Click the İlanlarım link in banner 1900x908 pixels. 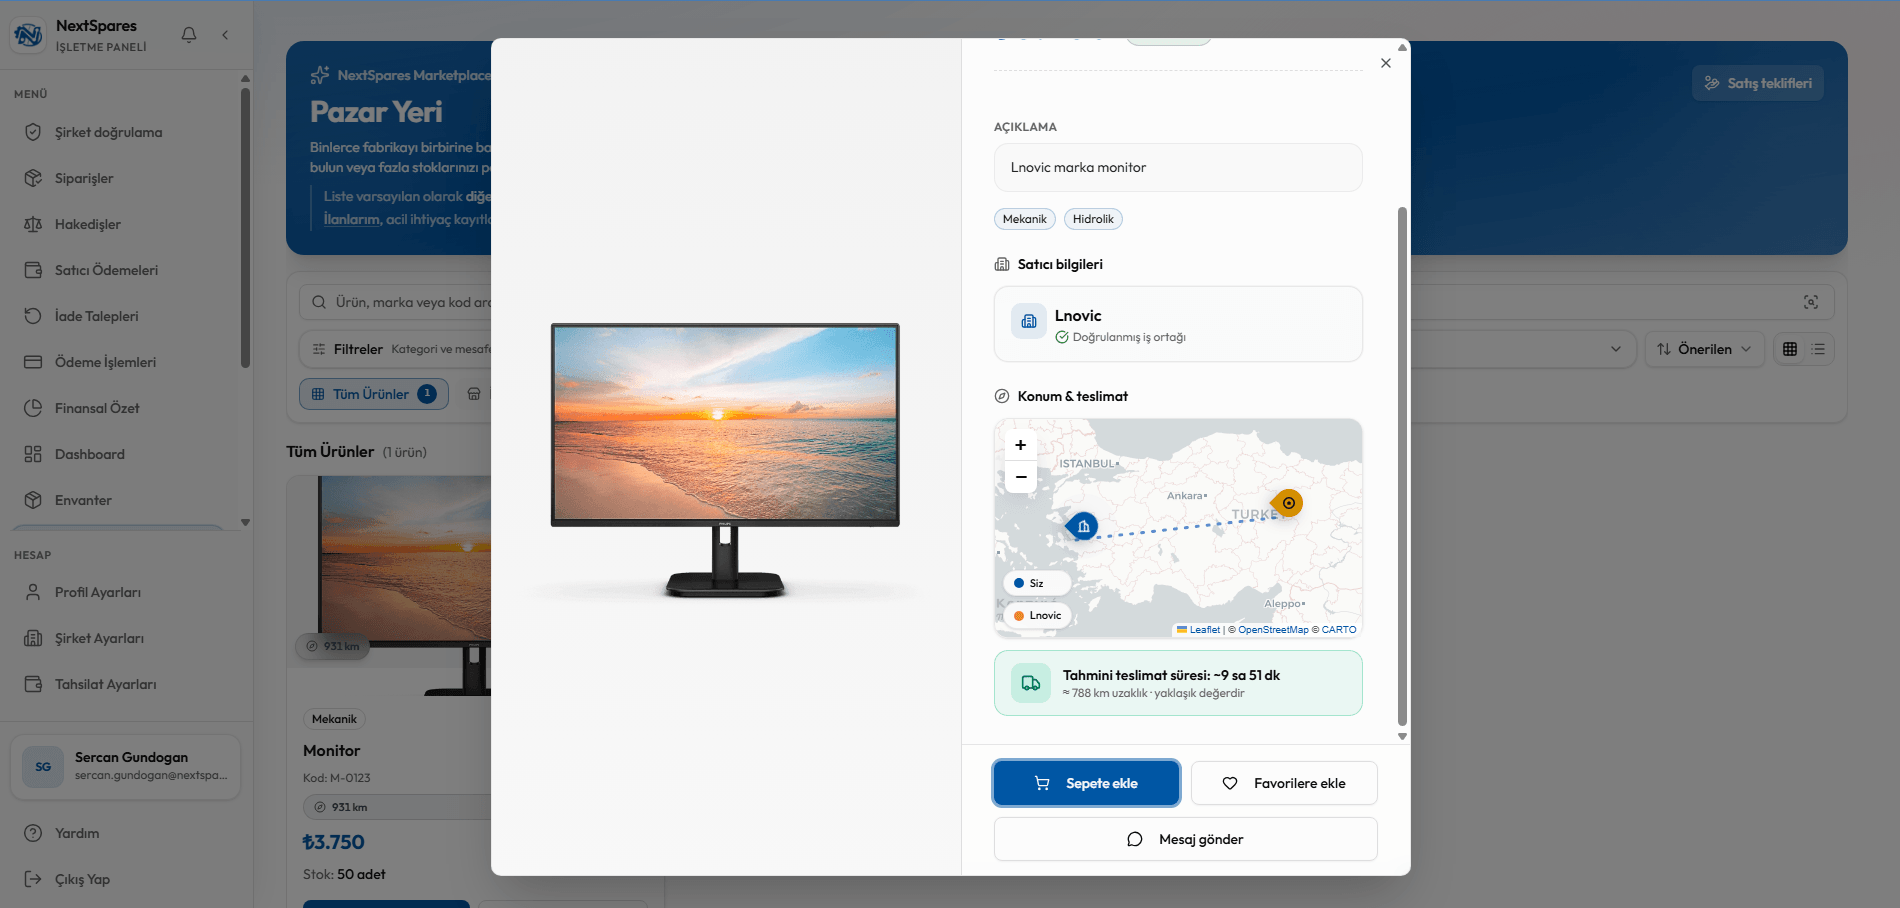(x=351, y=219)
